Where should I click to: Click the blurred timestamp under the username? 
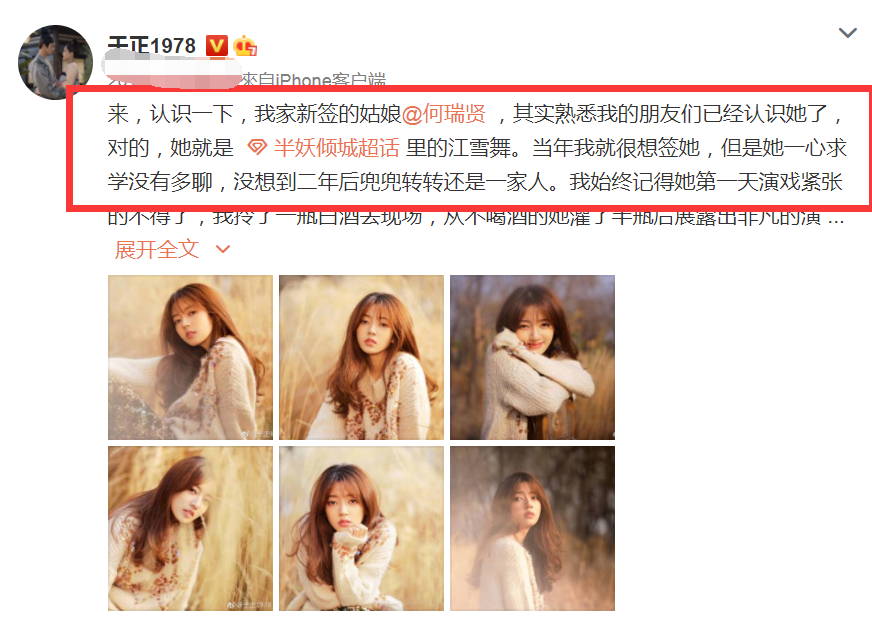172,70
